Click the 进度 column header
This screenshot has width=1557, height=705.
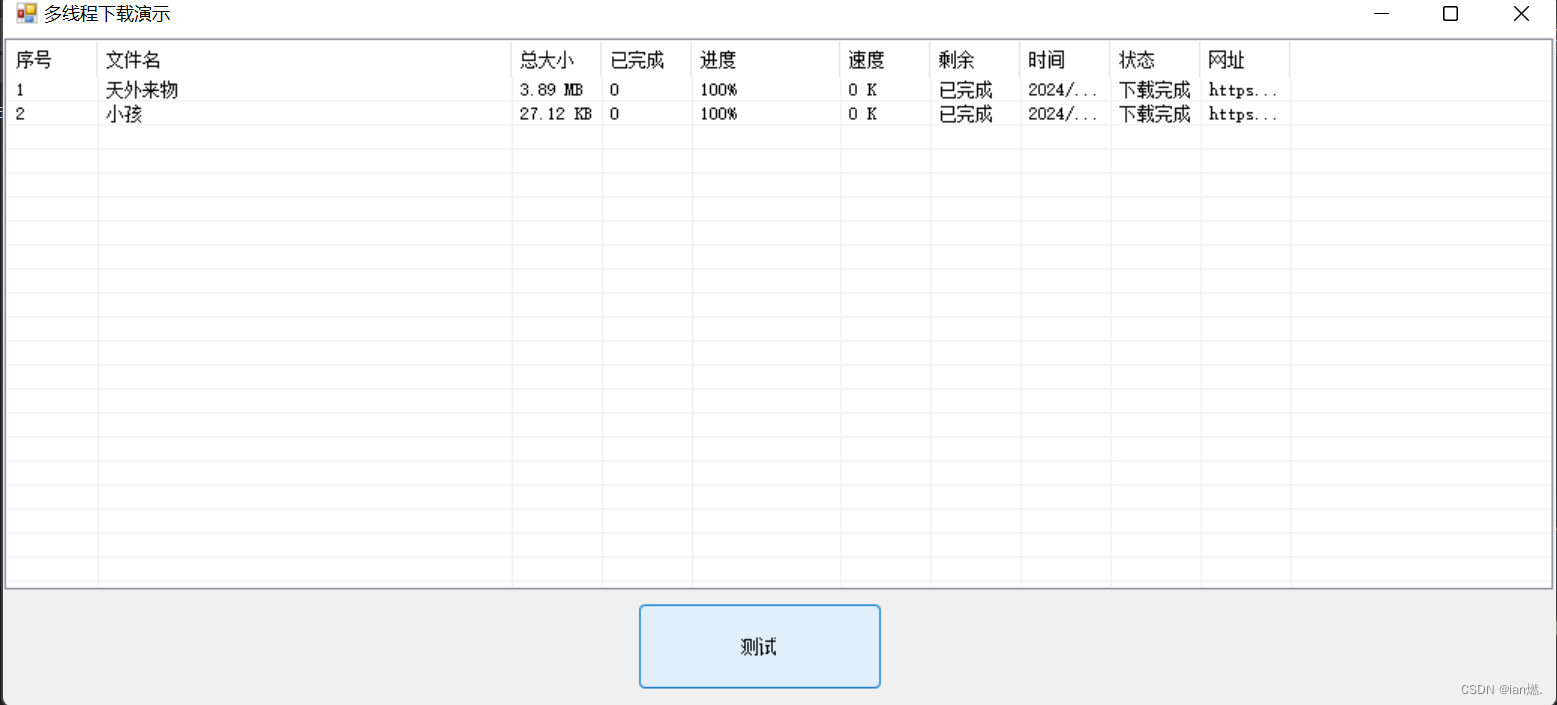point(765,60)
